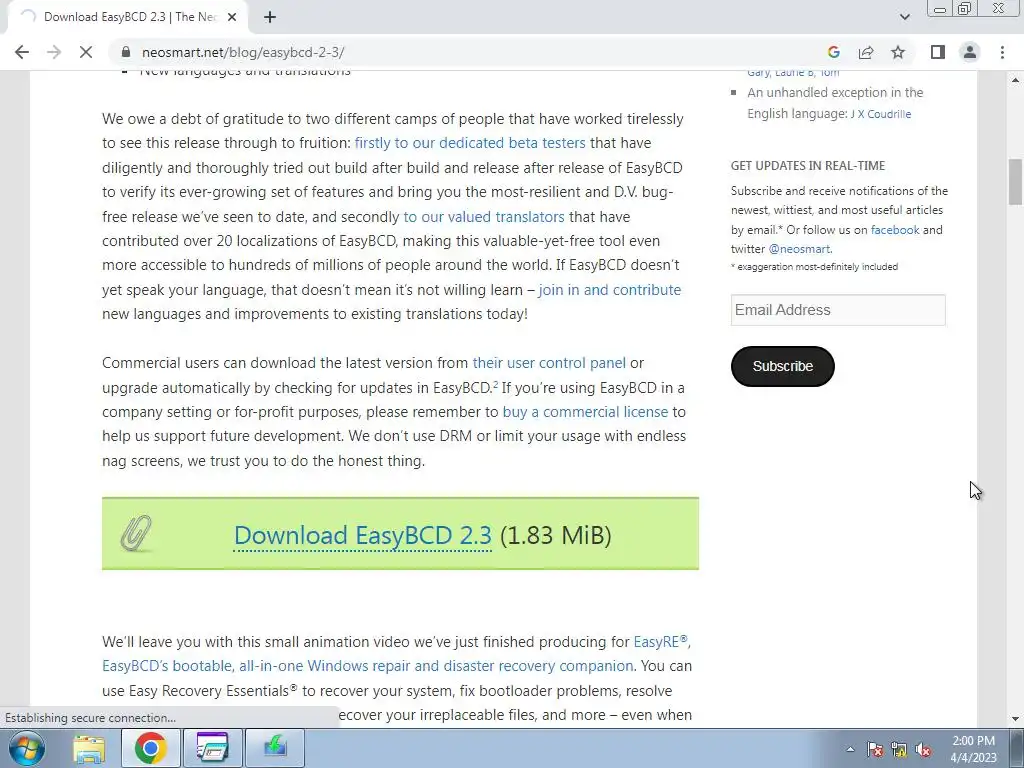Open the taskbar app with green arrow icon
The width and height of the screenshot is (1024, 768).
274,748
